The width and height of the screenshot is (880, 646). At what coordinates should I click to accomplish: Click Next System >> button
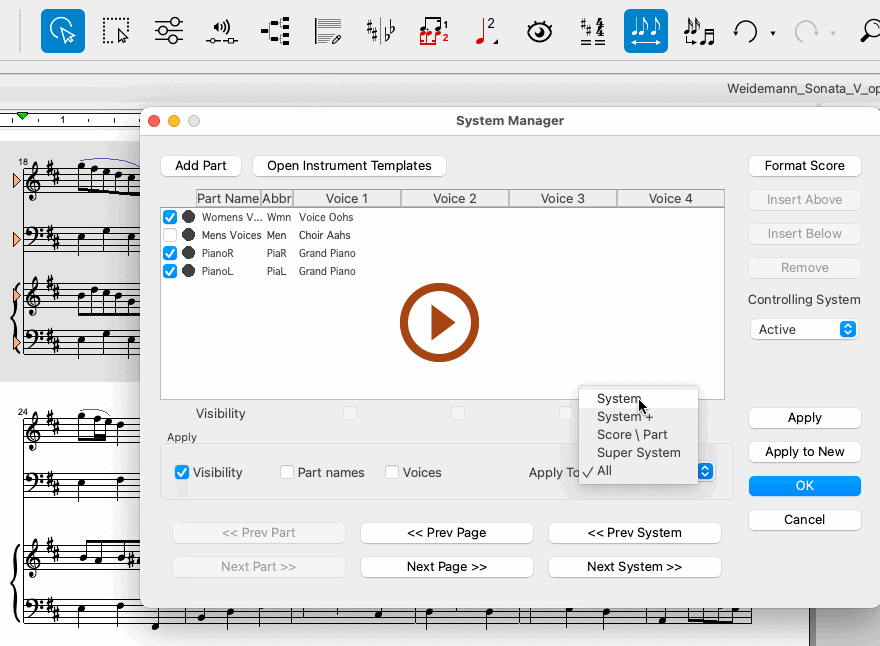pos(635,566)
